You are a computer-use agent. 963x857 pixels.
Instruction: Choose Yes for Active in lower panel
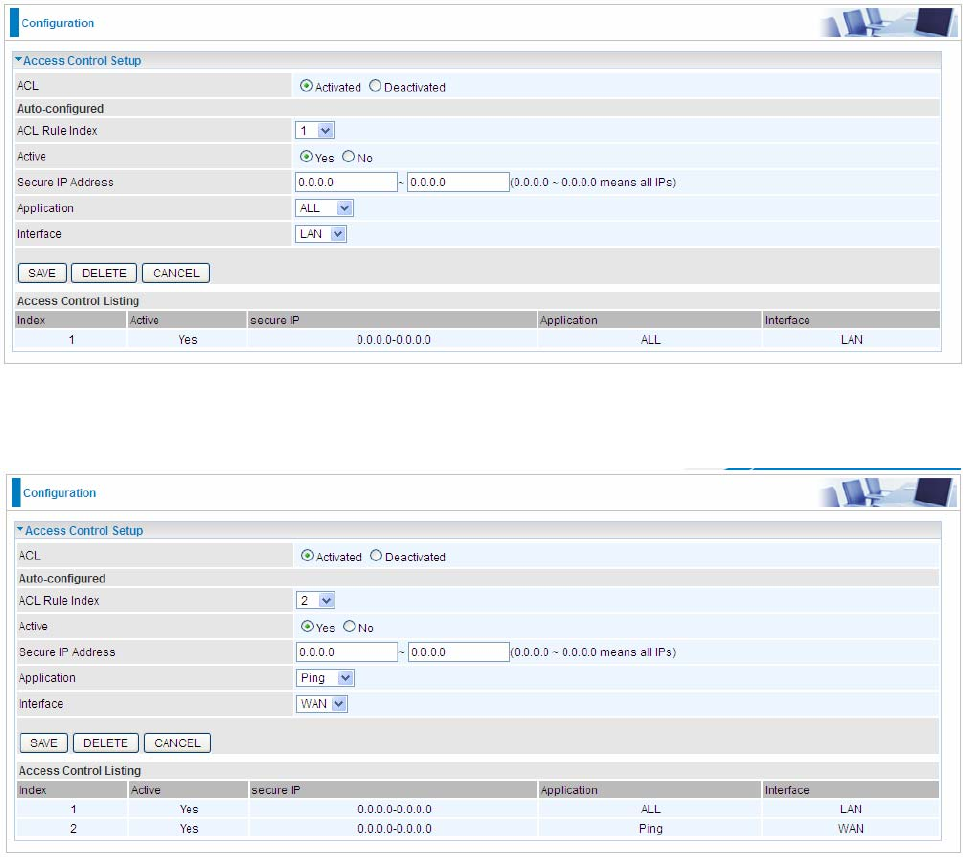pyautogui.click(x=307, y=627)
